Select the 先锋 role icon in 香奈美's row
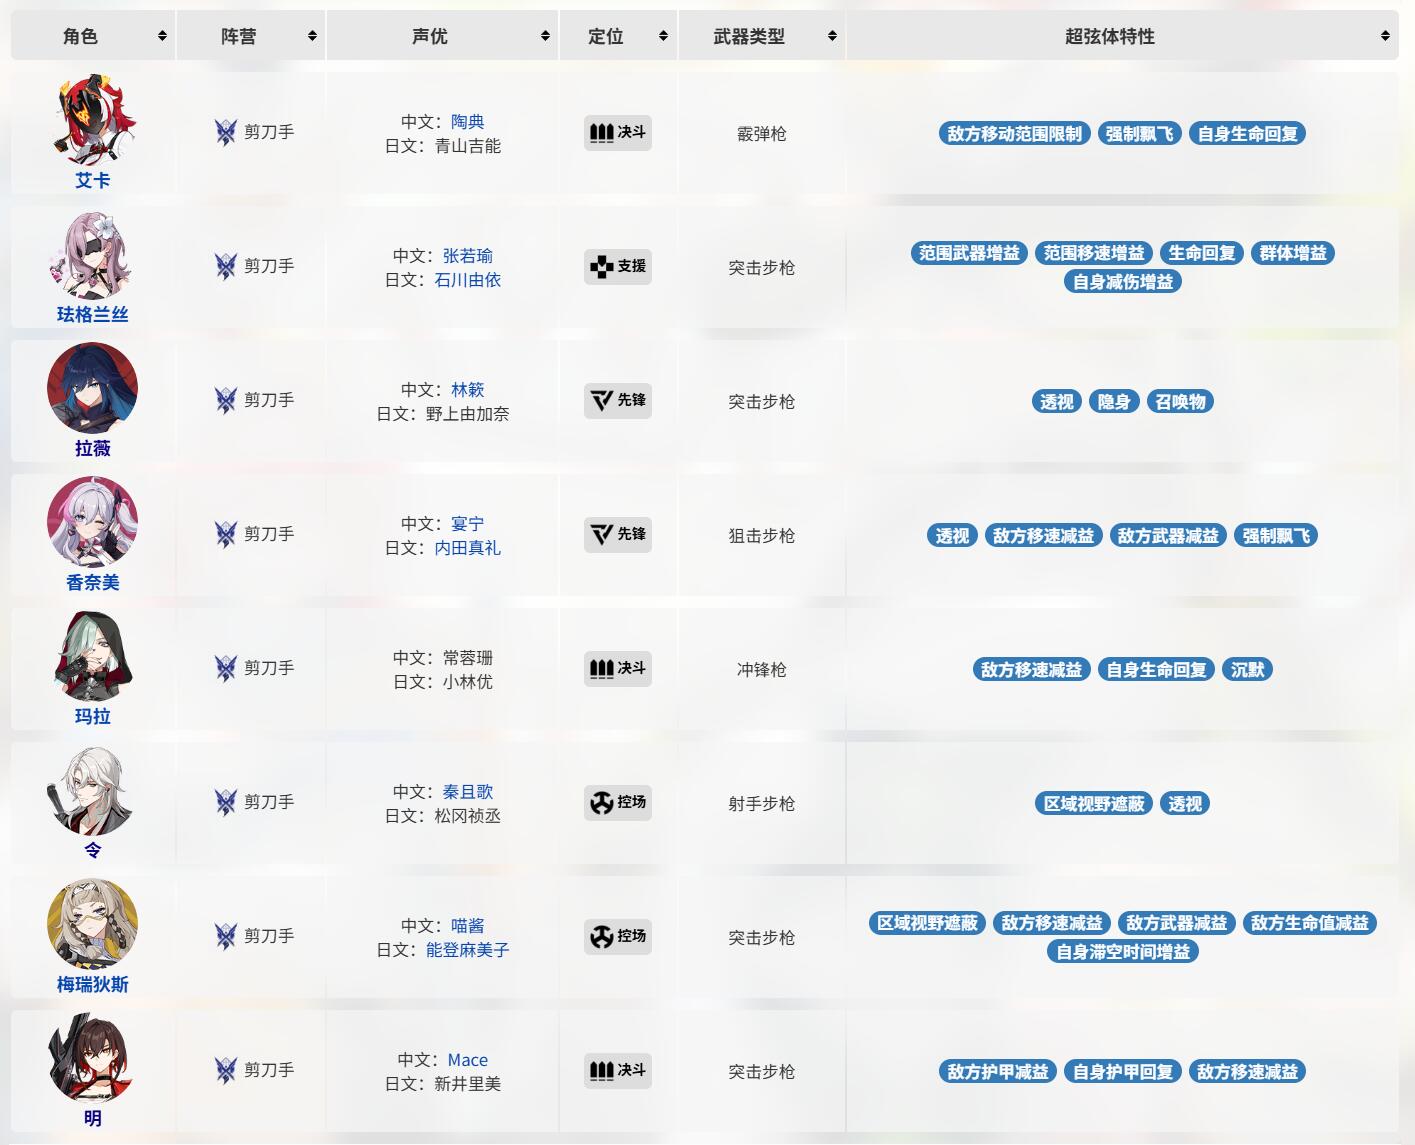Image resolution: width=1415 pixels, height=1145 pixels. [x=601, y=535]
